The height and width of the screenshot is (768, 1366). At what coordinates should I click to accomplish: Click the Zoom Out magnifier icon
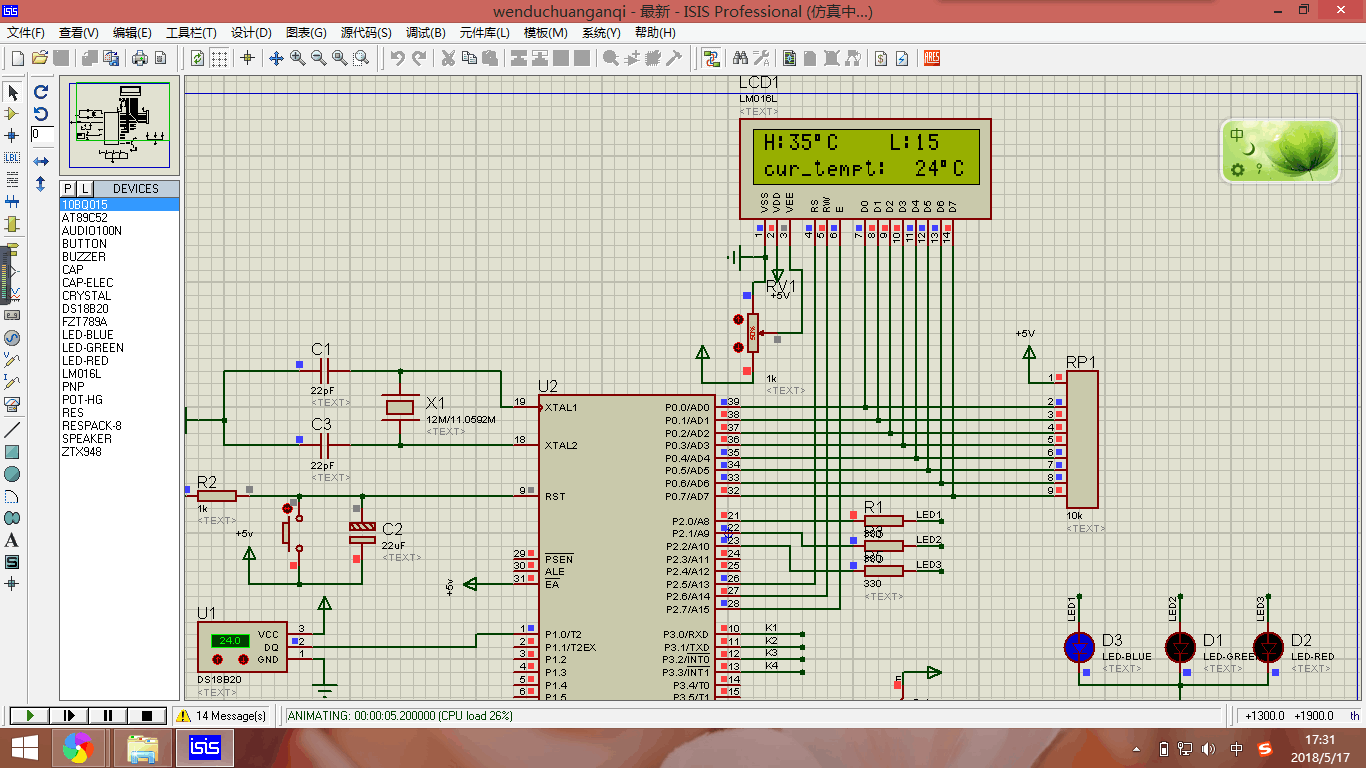(x=319, y=58)
